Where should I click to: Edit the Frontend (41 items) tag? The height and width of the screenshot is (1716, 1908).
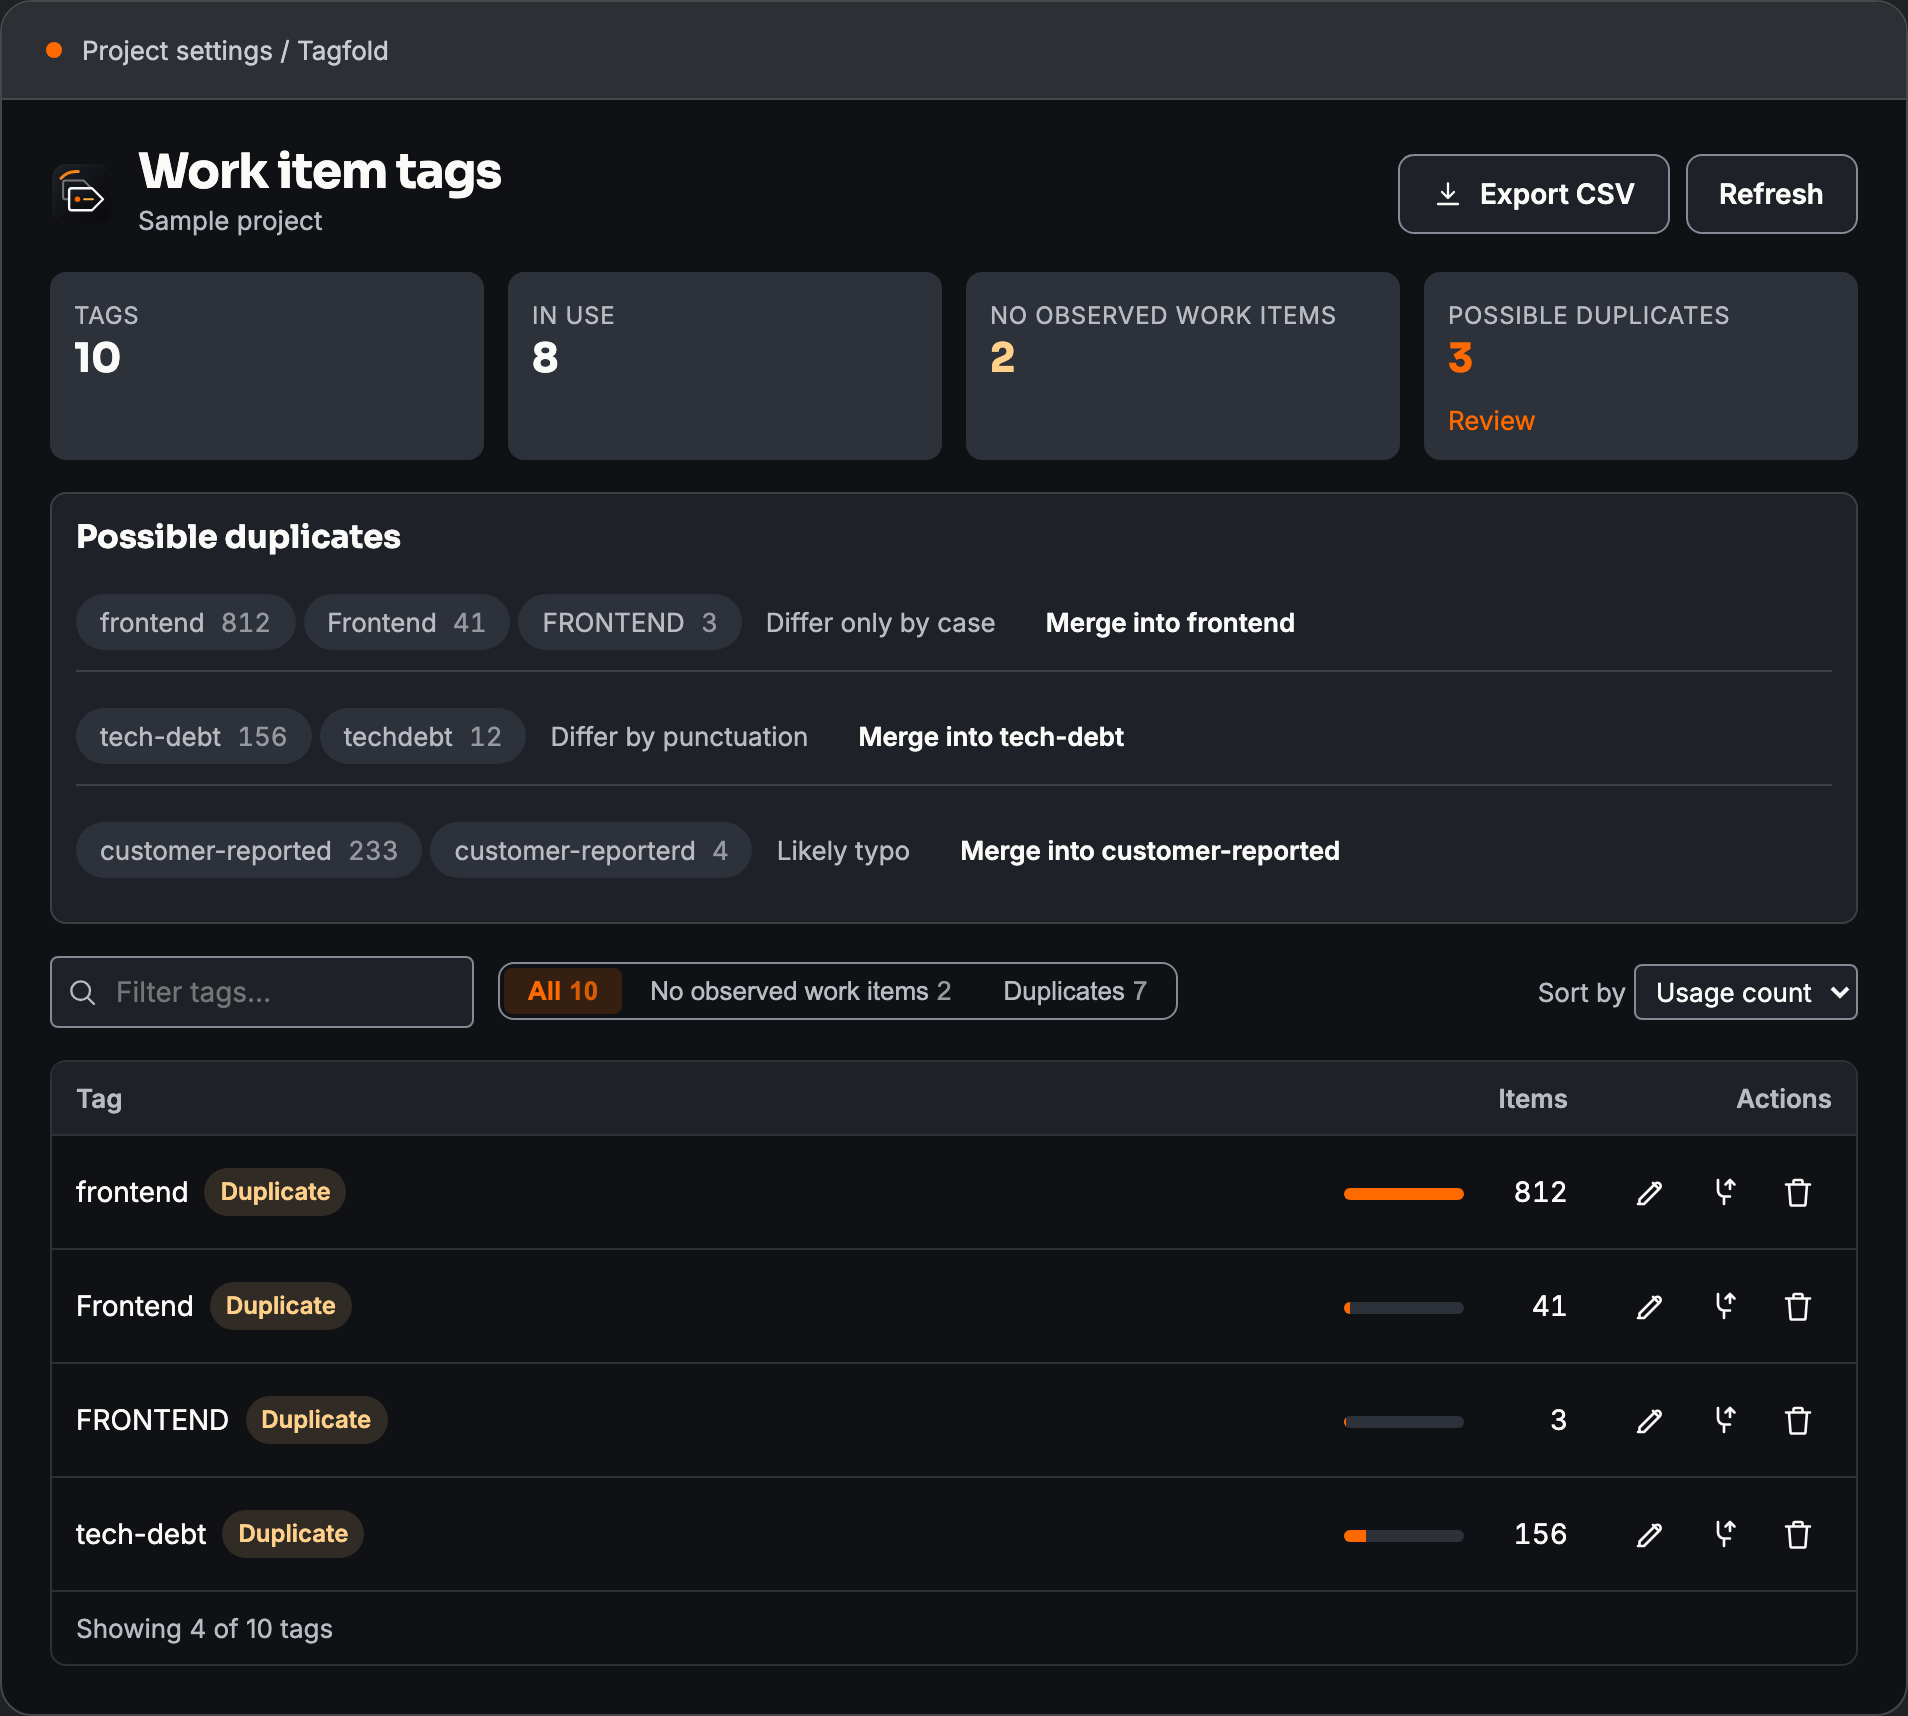coord(1649,1306)
